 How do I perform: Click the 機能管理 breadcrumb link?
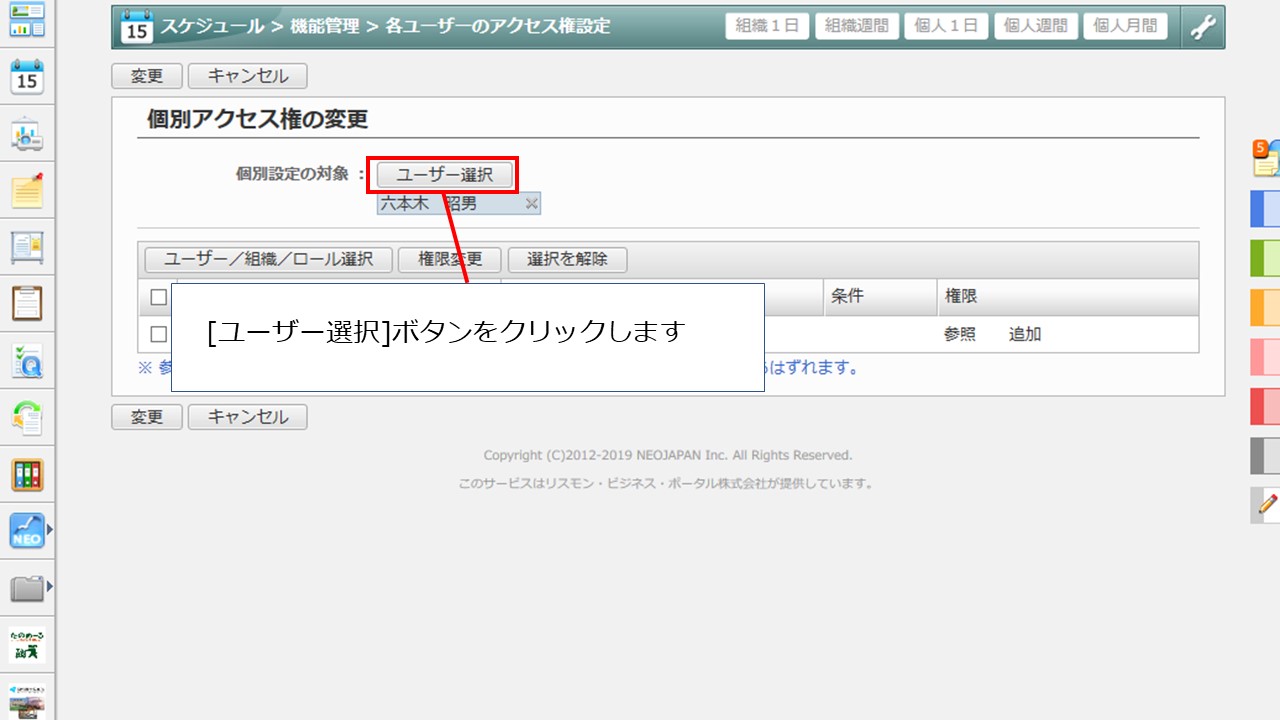click(x=324, y=27)
